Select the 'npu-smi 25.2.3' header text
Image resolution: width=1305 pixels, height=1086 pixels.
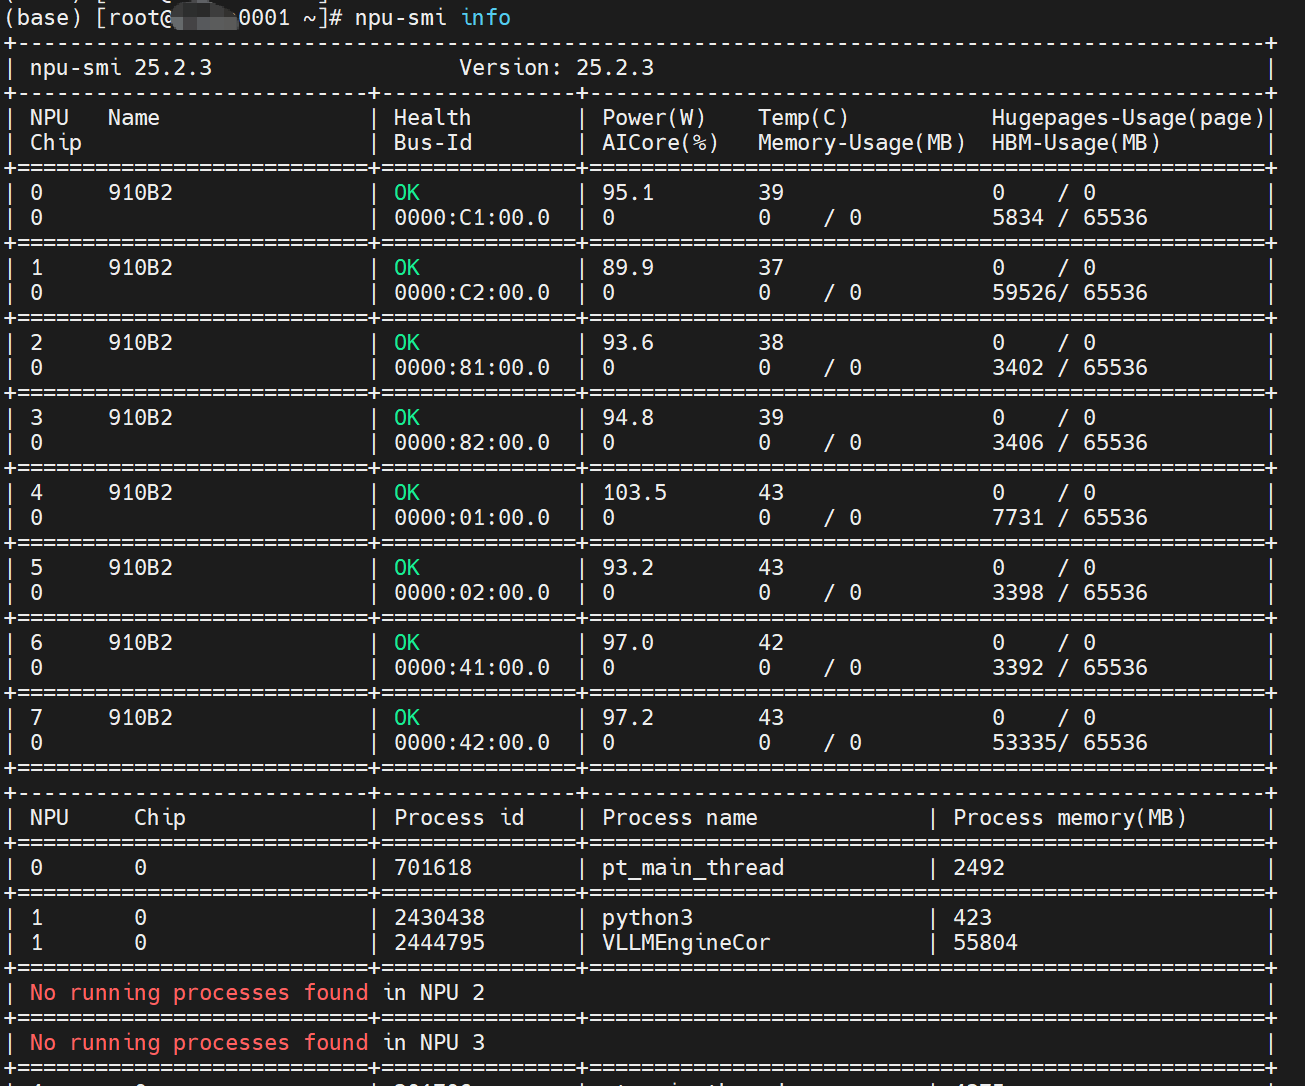pyautogui.click(x=121, y=67)
